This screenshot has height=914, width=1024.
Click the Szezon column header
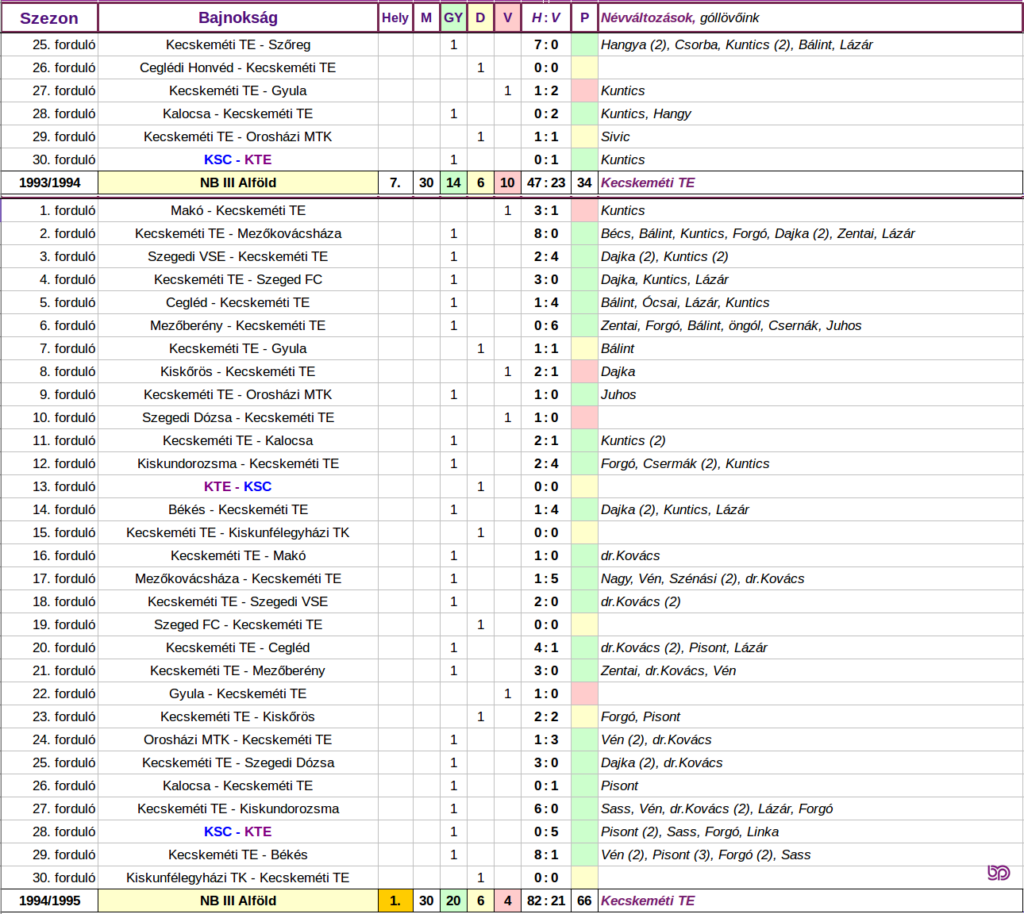[x=49, y=18]
